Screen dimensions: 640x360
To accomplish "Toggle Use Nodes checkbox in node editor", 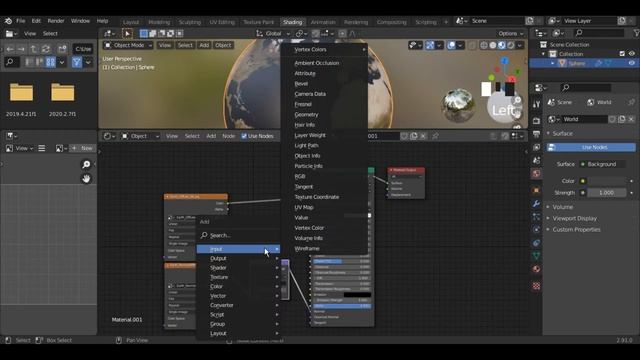I will tap(244, 136).
